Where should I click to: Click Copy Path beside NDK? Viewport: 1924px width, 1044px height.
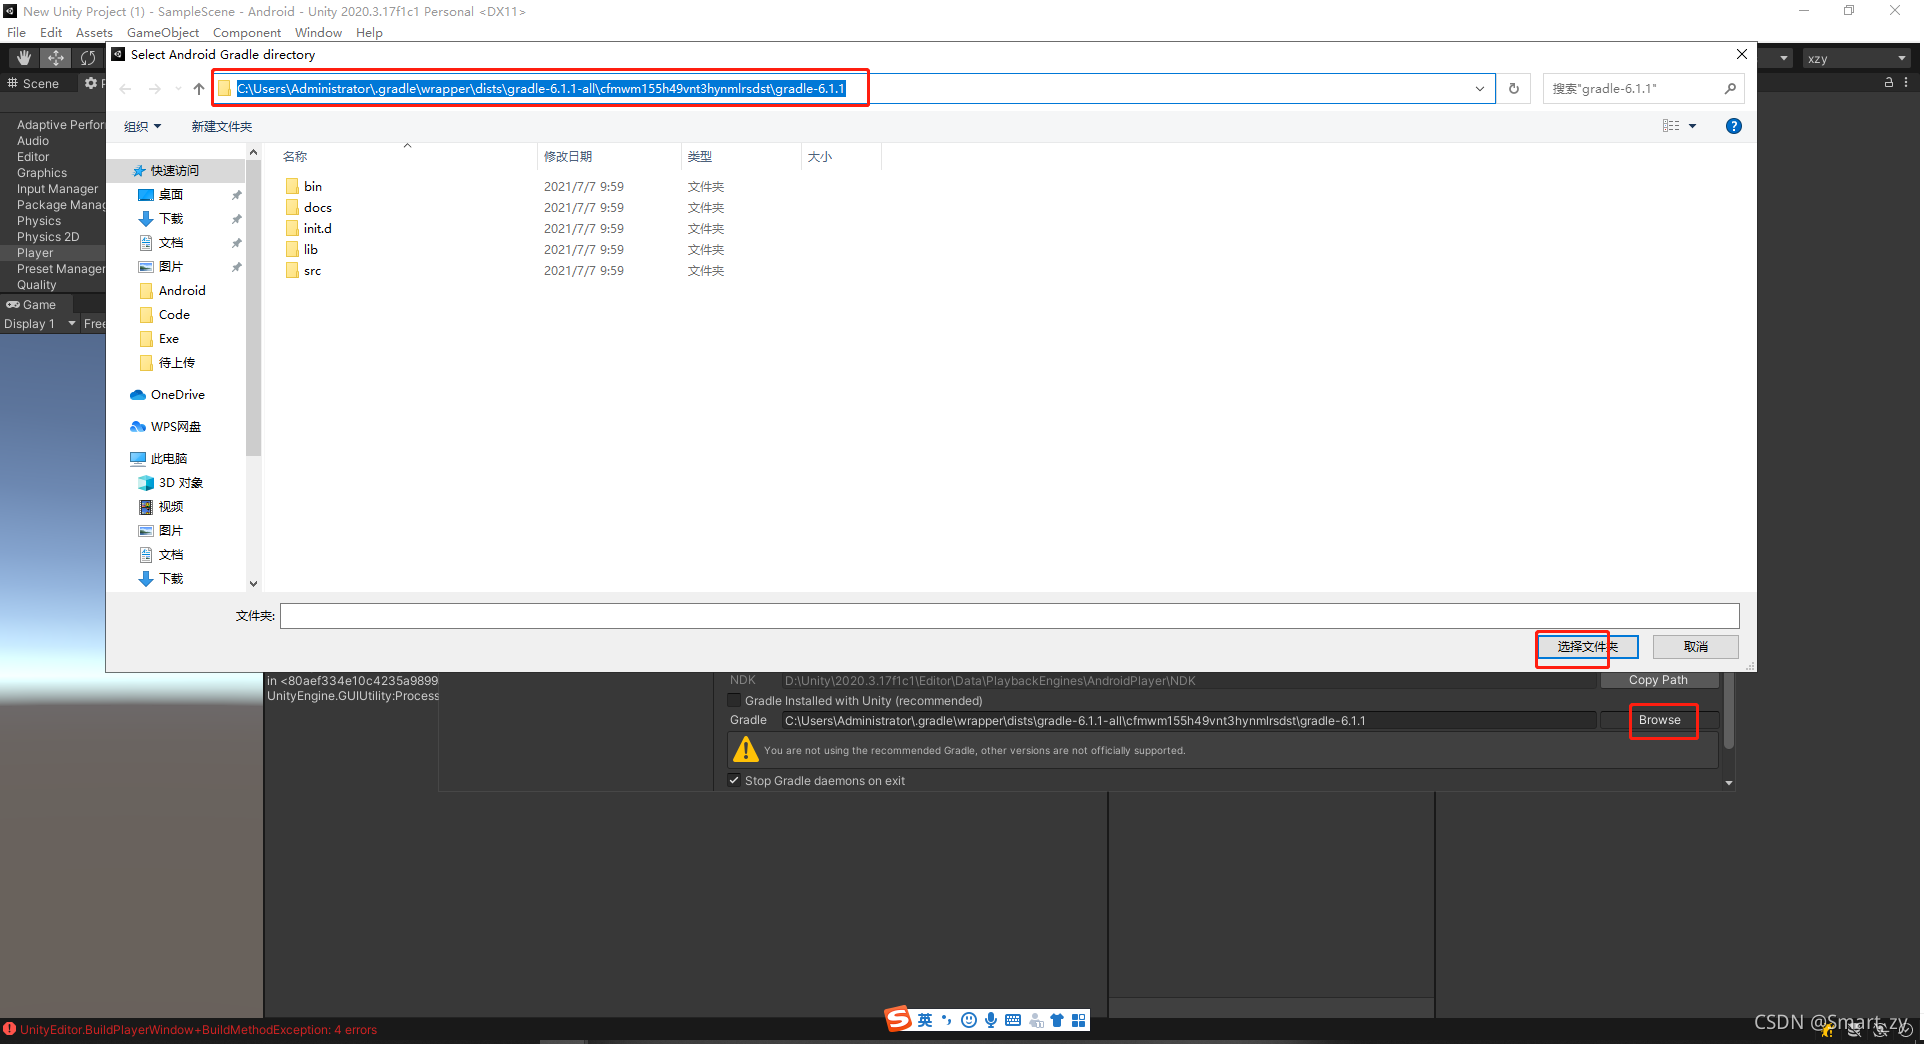1658,680
